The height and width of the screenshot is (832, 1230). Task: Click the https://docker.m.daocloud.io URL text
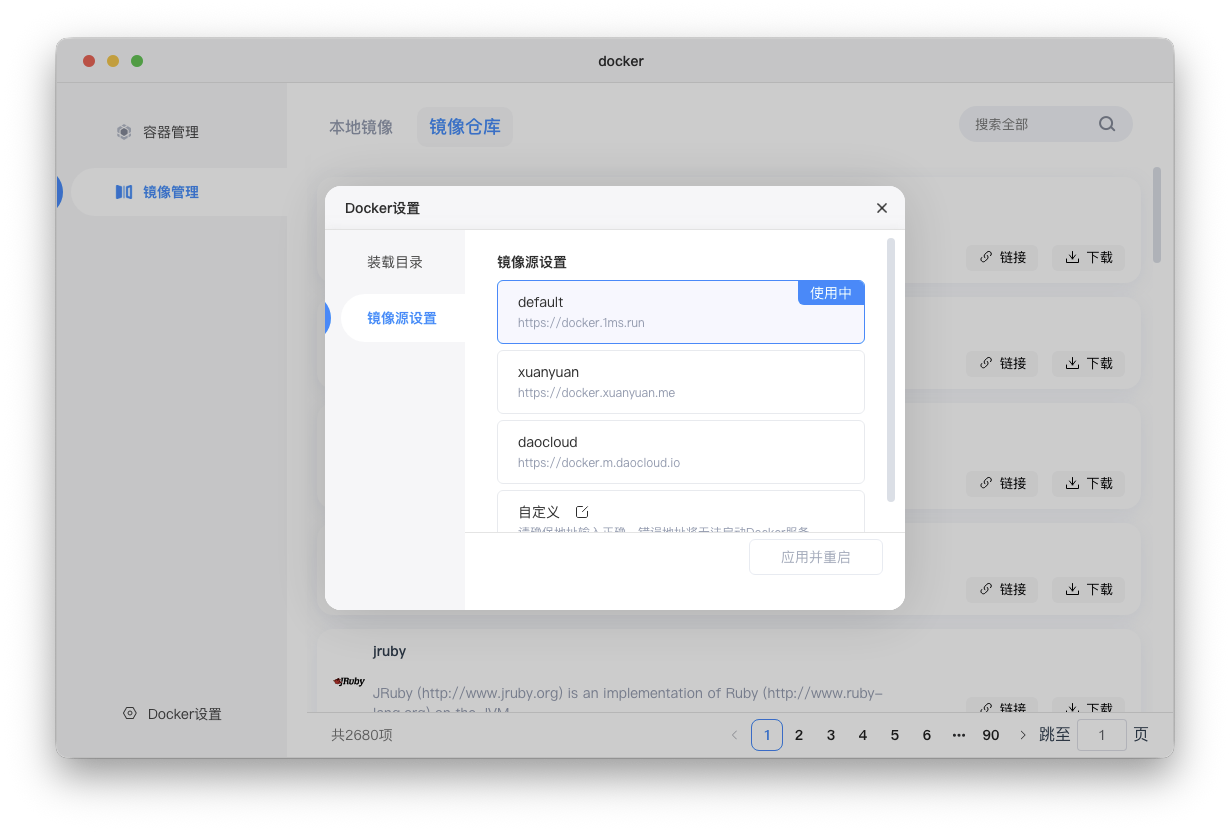[x=599, y=463]
